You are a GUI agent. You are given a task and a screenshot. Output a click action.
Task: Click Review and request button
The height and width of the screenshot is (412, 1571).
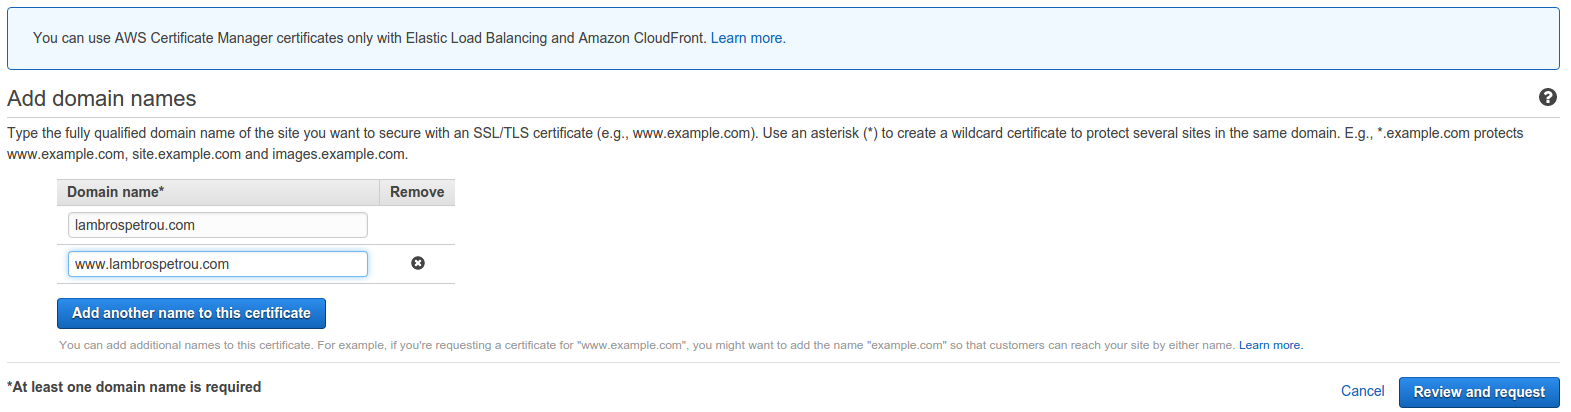(x=1478, y=392)
